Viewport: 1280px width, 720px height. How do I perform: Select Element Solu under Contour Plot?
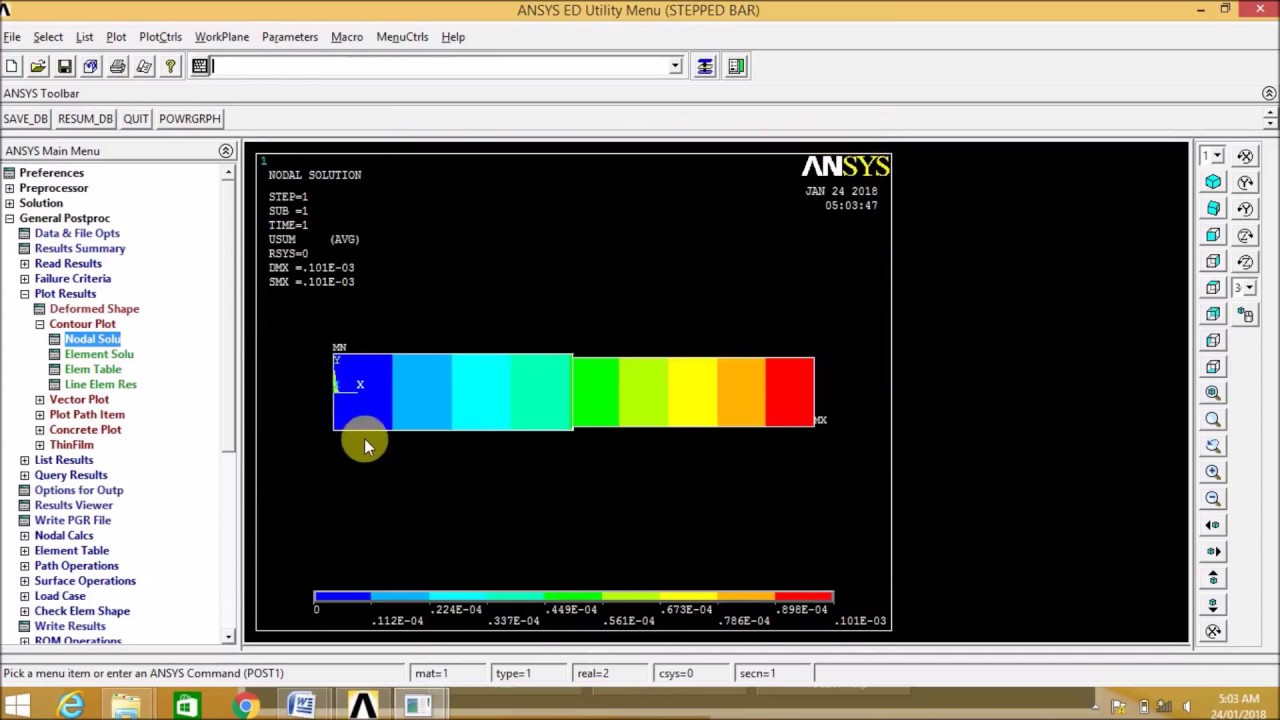(x=99, y=354)
